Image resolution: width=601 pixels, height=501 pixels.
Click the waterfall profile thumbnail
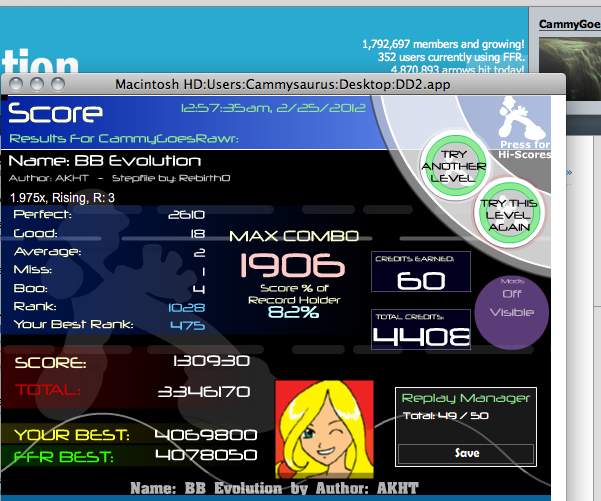coord(570,68)
